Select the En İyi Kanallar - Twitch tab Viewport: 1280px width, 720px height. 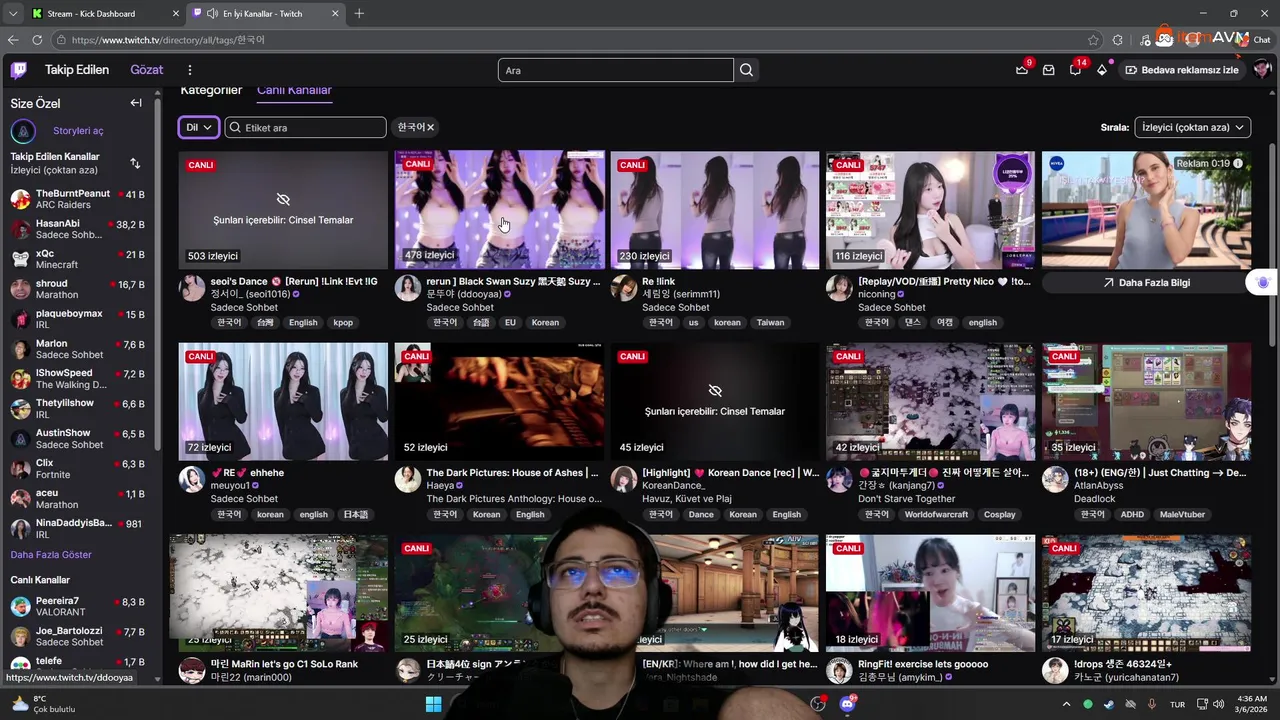[x=264, y=14]
